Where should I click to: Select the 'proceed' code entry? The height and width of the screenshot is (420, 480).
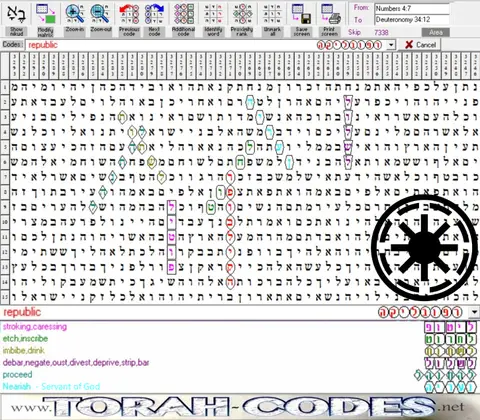17,375
